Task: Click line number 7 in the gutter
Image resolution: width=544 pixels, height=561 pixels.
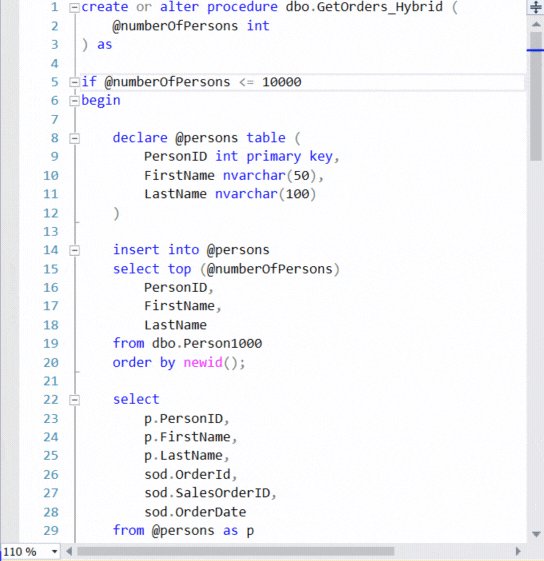Action: click(x=54, y=119)
